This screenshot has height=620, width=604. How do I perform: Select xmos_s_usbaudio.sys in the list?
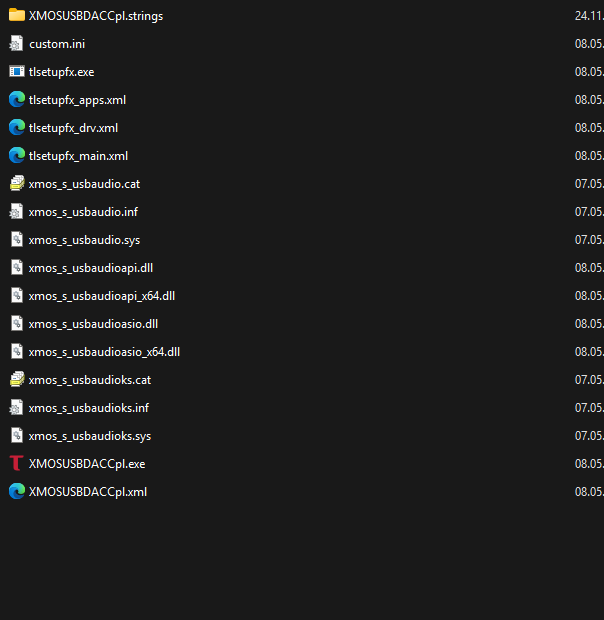(84, 240)
